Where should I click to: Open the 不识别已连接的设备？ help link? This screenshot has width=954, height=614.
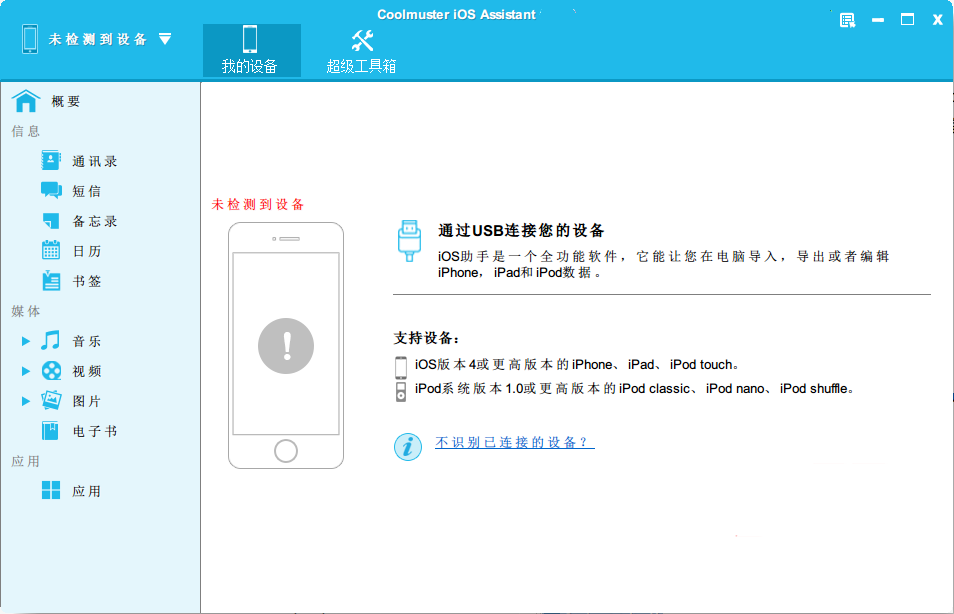[515, 442]
